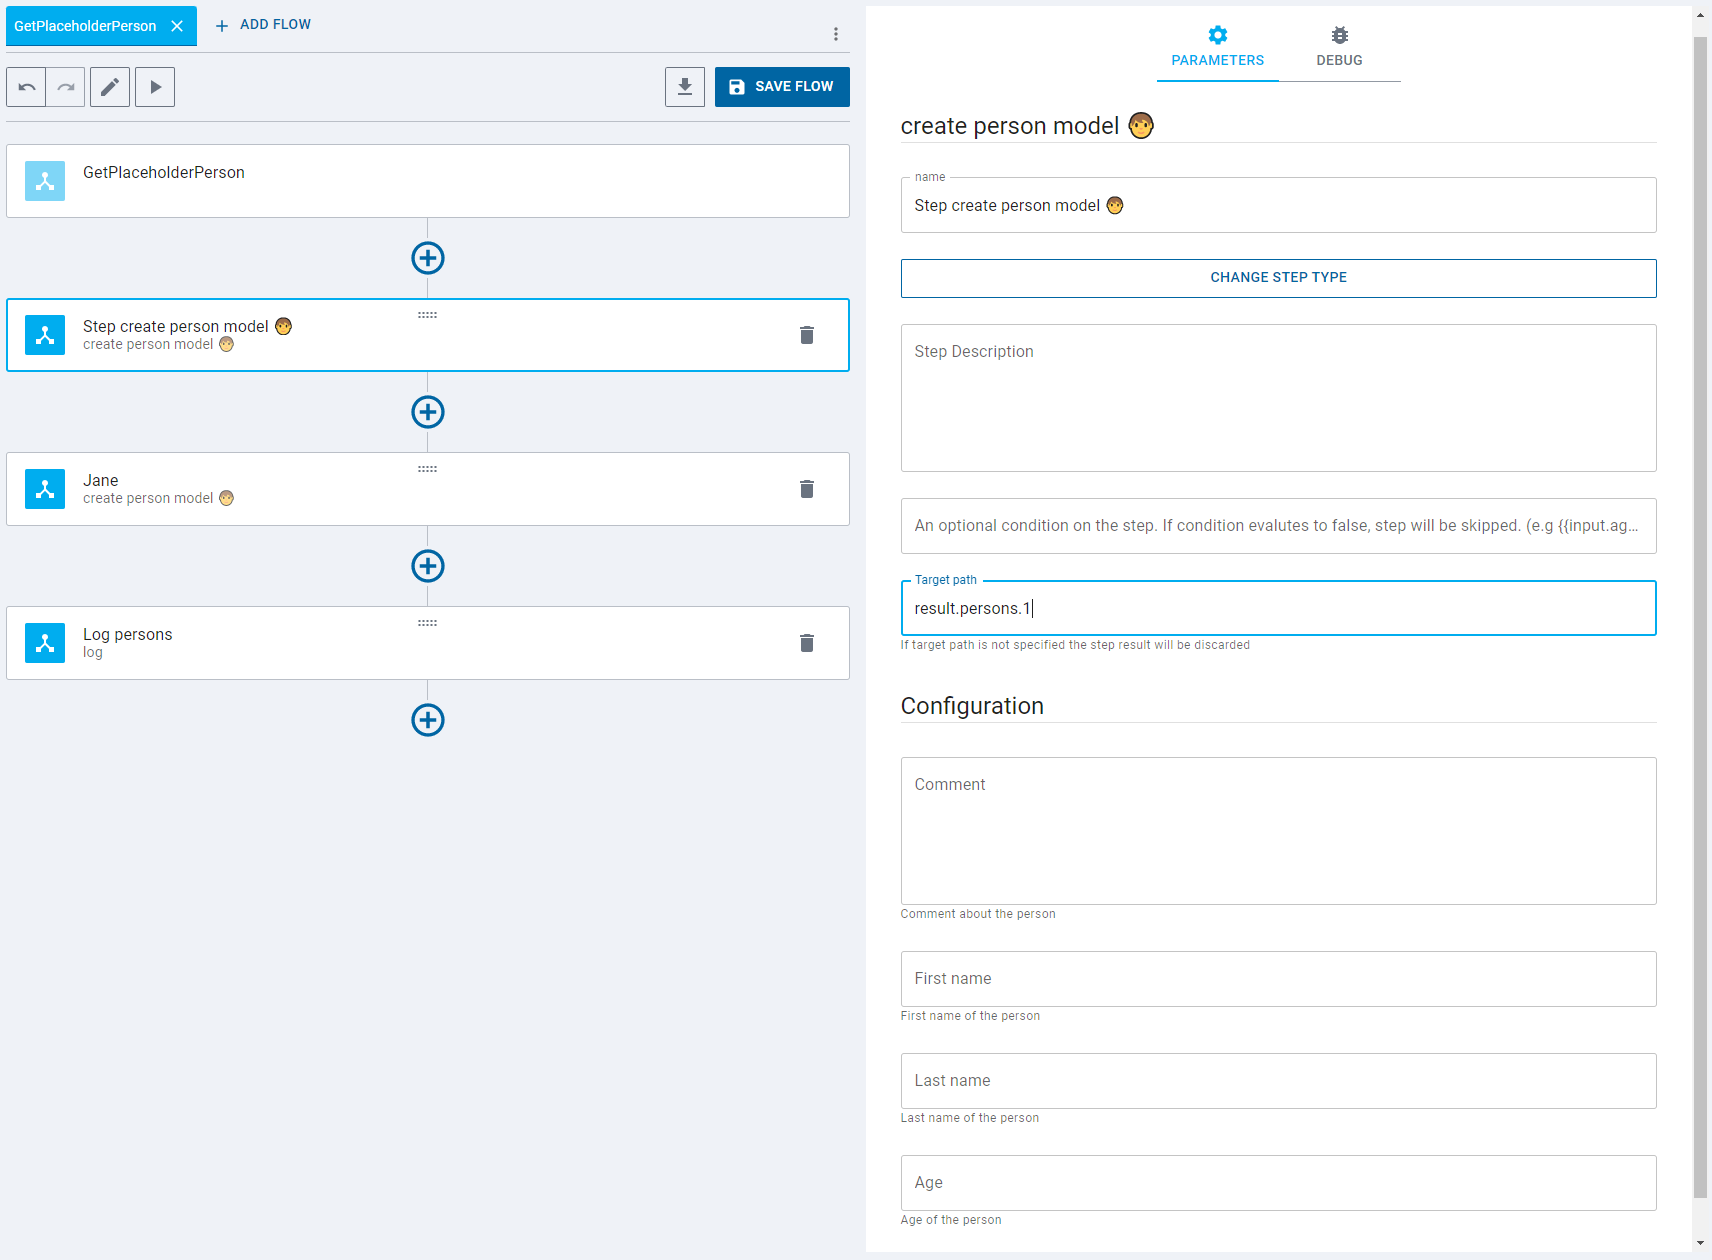Open the three-dot flow options menu
The width and height of the screenshot is (1712, 1260).
[836, 34]
